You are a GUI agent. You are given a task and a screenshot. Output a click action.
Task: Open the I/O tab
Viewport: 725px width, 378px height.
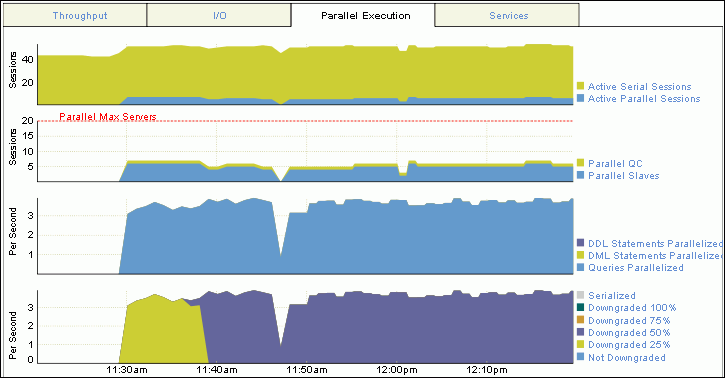point(219,15)
